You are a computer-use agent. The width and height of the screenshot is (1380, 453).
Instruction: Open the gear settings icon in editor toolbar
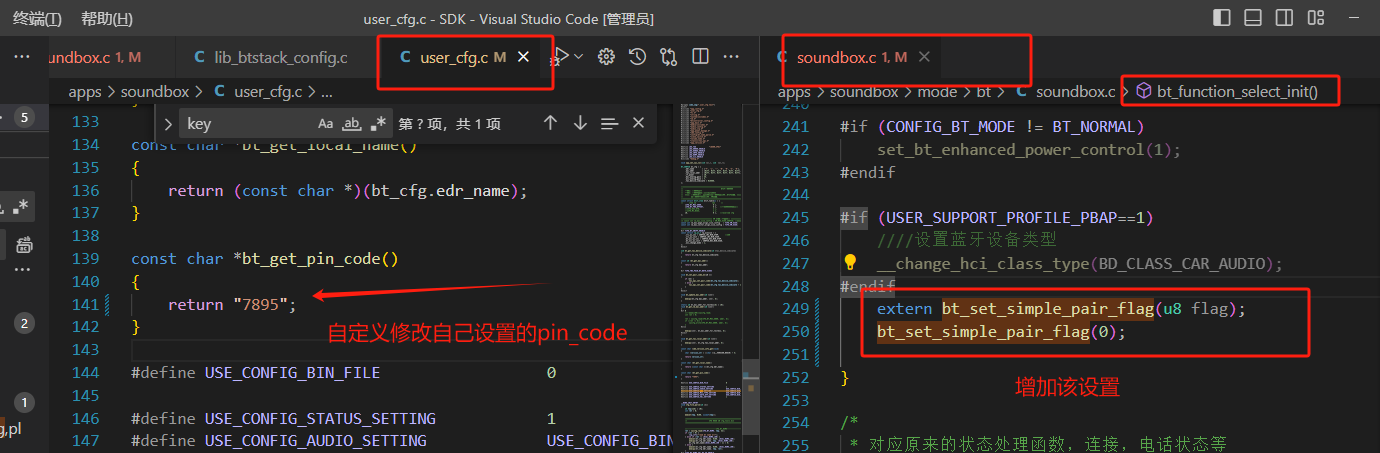click(606, 57)
